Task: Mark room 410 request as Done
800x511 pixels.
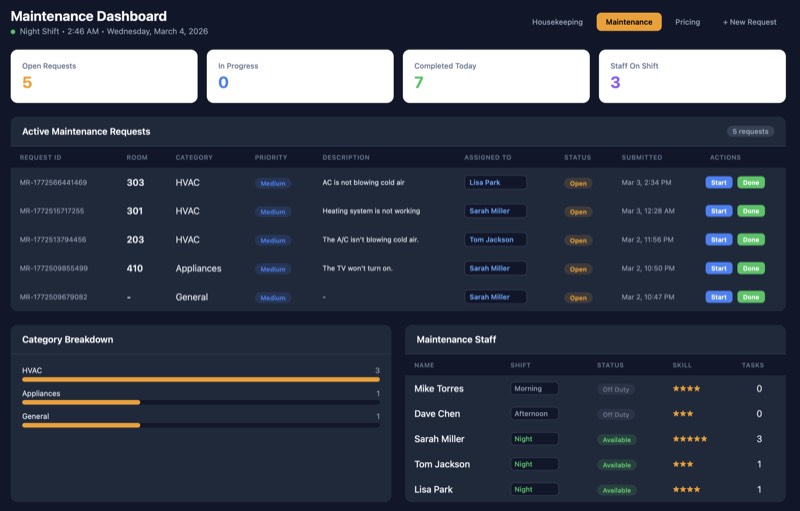Action: (x=751, y=268)
